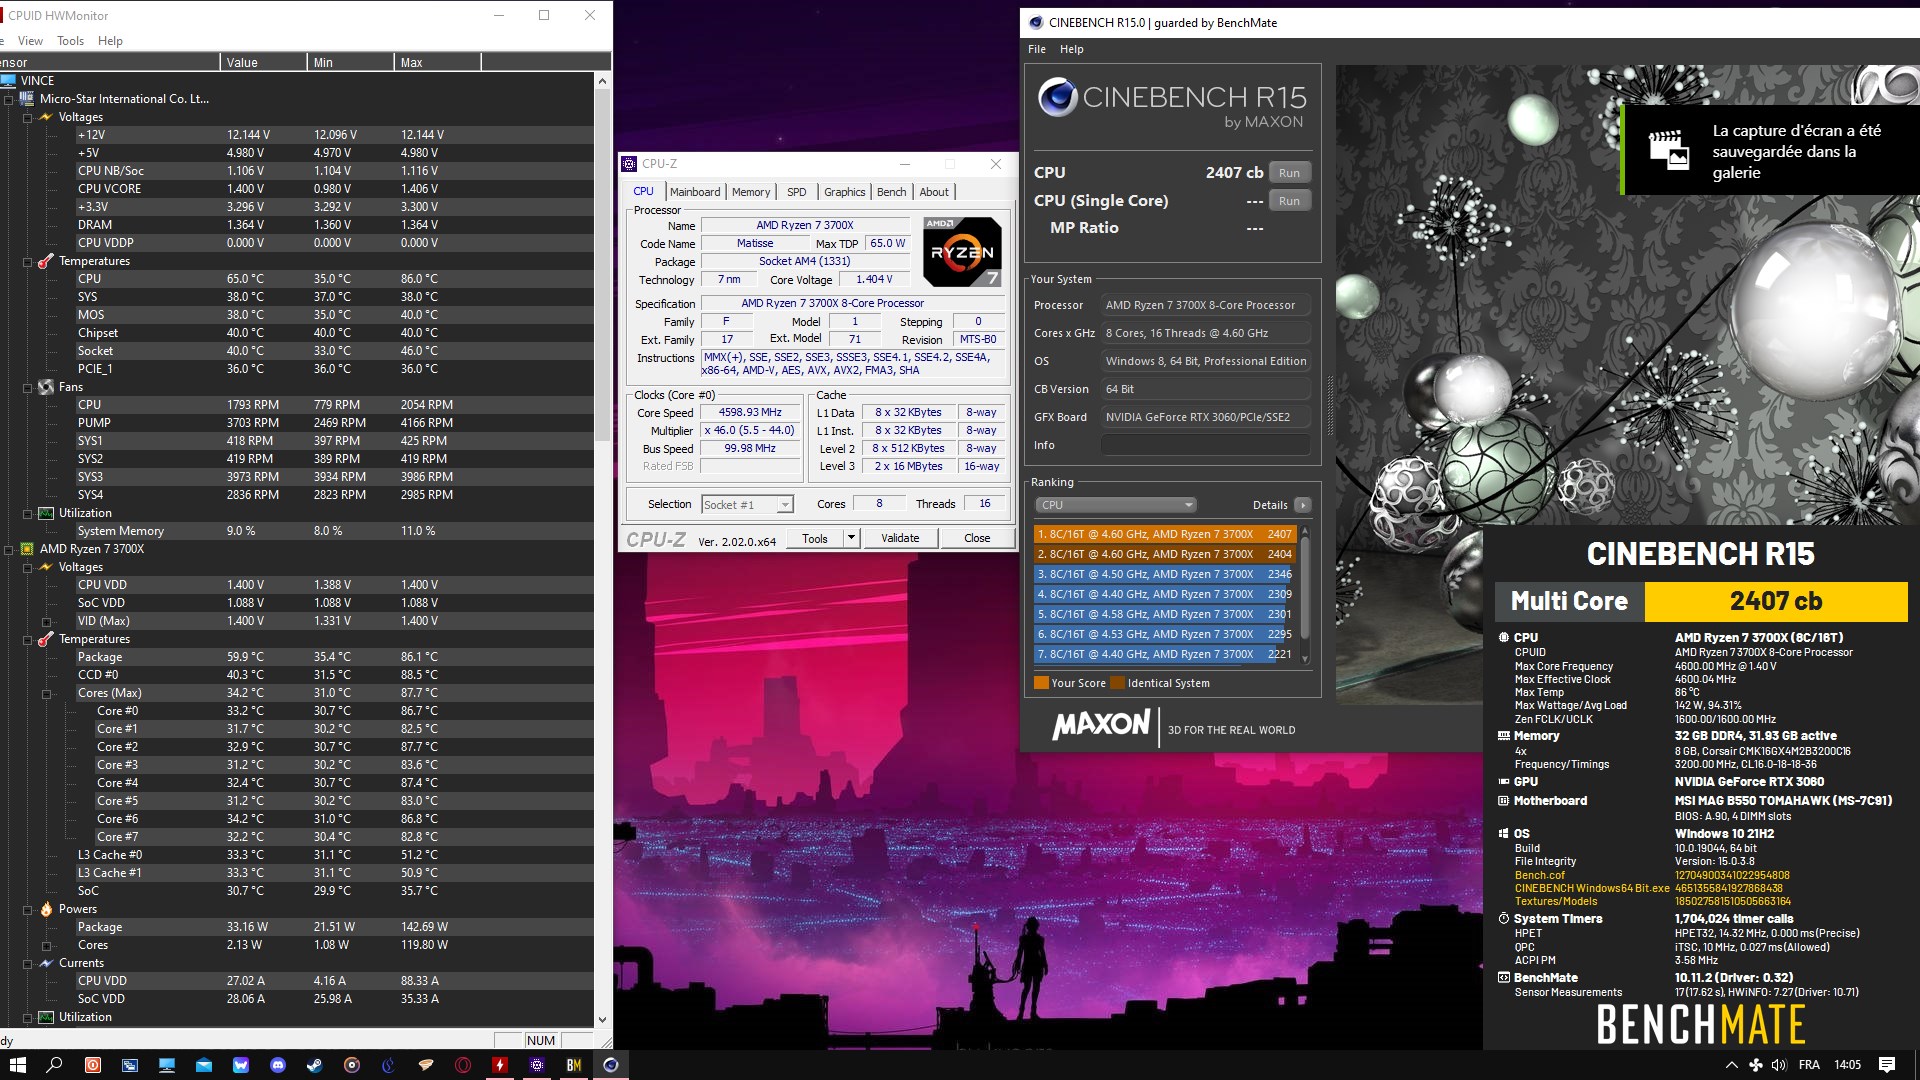Open Cinebench Help menu
Screen dimensions: 1920x1080
point(1071,49)
